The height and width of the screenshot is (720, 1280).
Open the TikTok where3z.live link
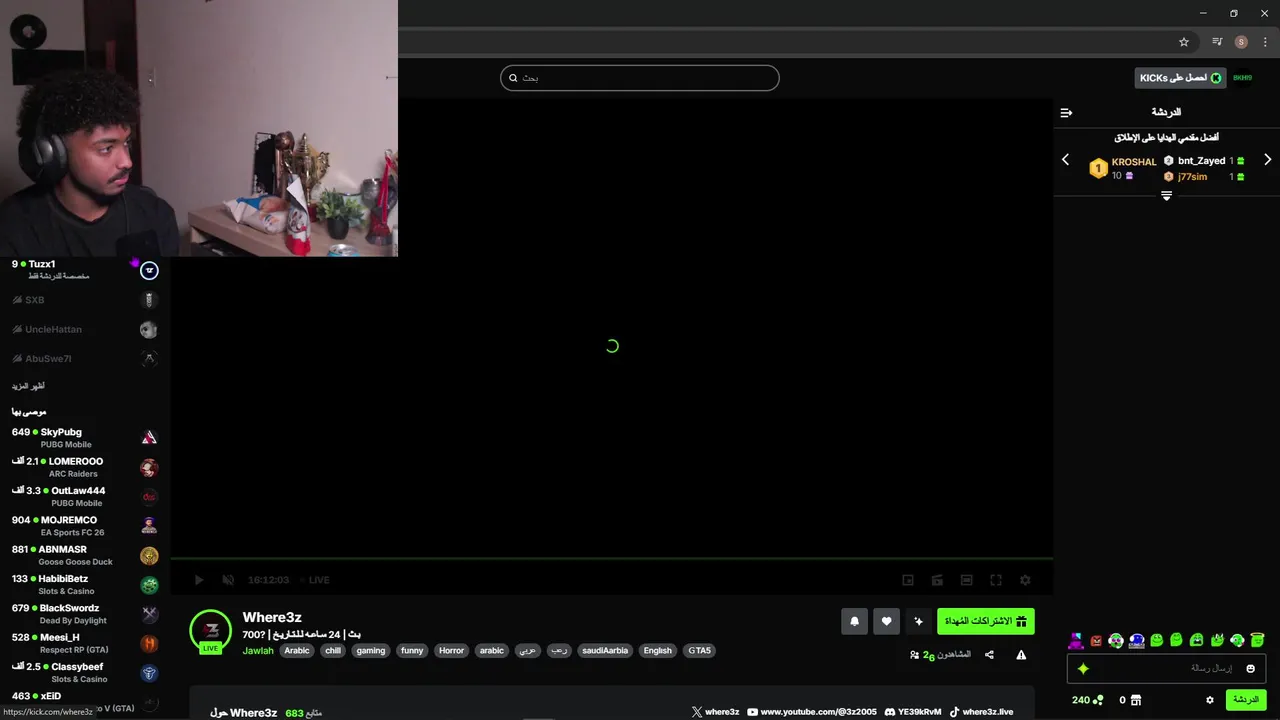tap(981, 712)
